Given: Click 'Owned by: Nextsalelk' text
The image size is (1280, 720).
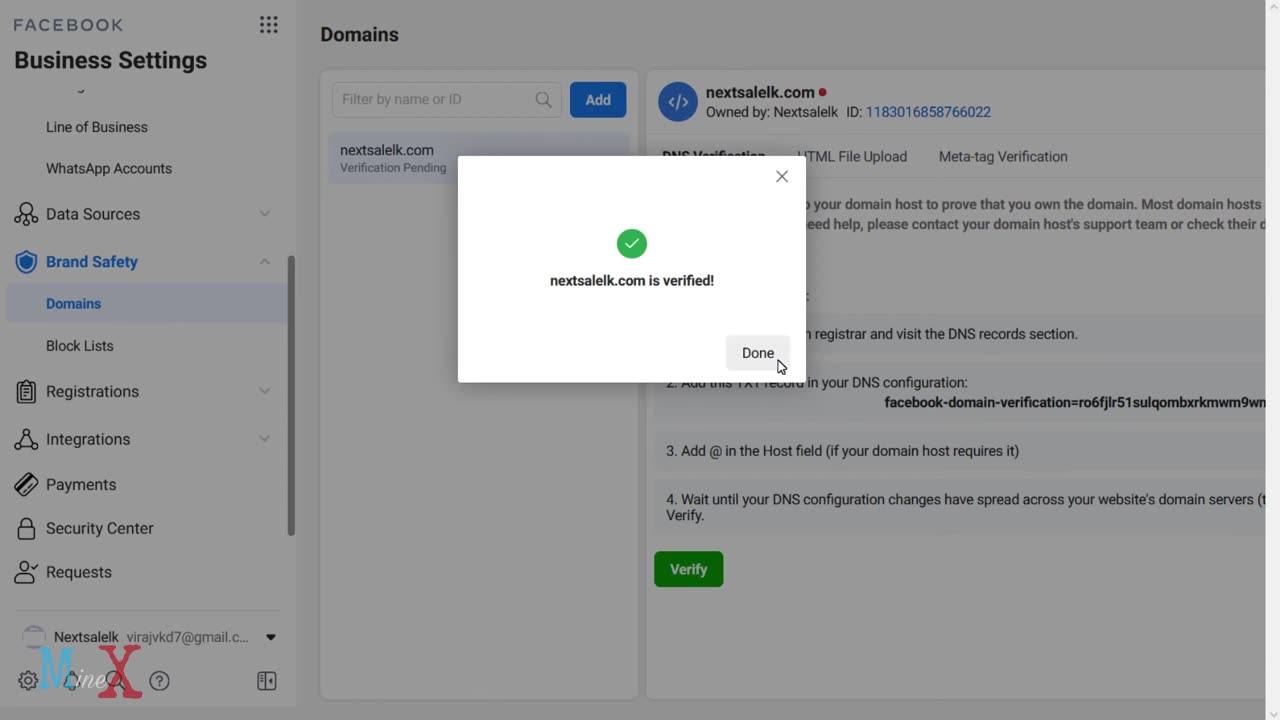Looking at the screenshot, I should tap(772, 112).
